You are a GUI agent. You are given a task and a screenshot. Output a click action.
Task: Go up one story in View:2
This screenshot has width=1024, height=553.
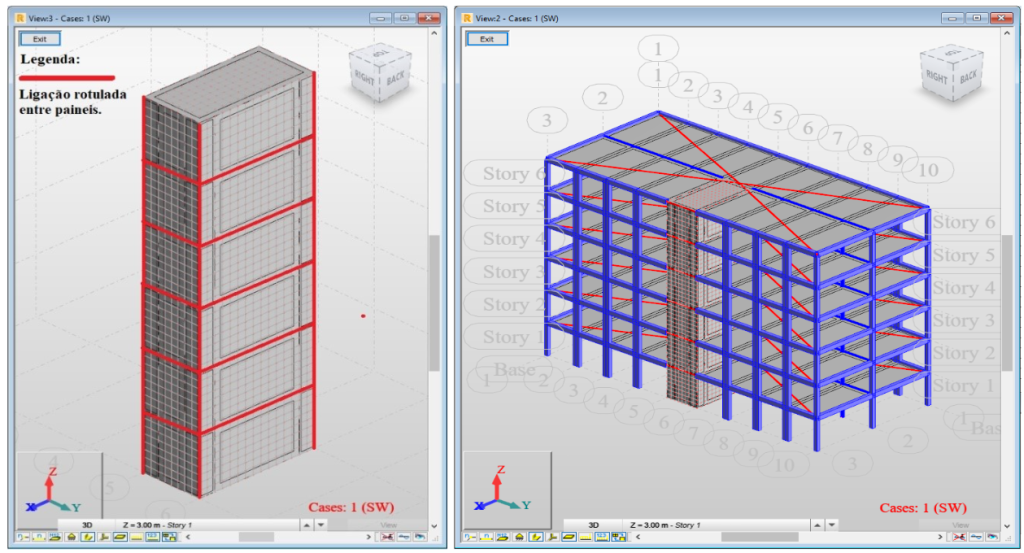tap(818, 525)
